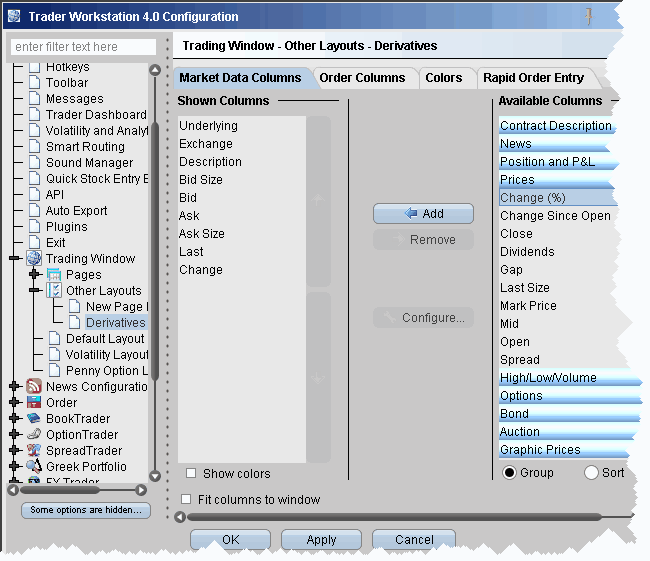The height and width of the screenshot is (561, 650).
Task: Click the OK button
Action: coord(230,539)
